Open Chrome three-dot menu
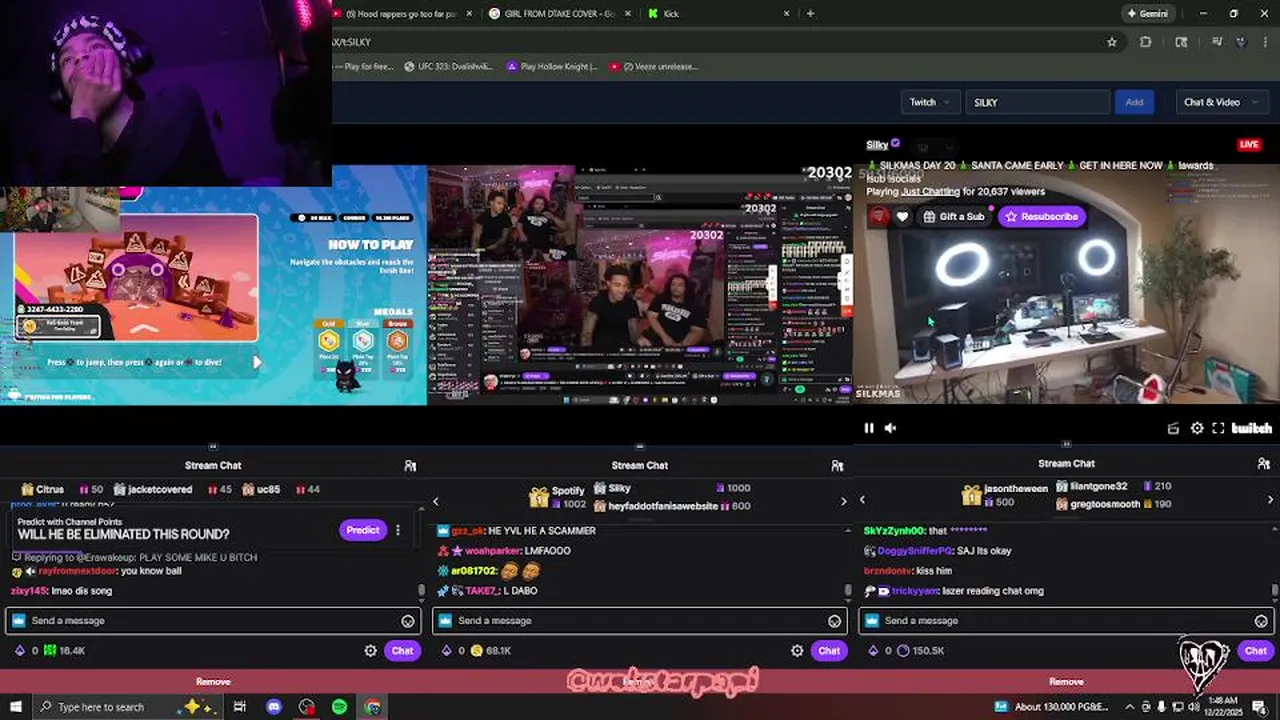This screenshot has height=720, width=1280. tap(1267, 42)
